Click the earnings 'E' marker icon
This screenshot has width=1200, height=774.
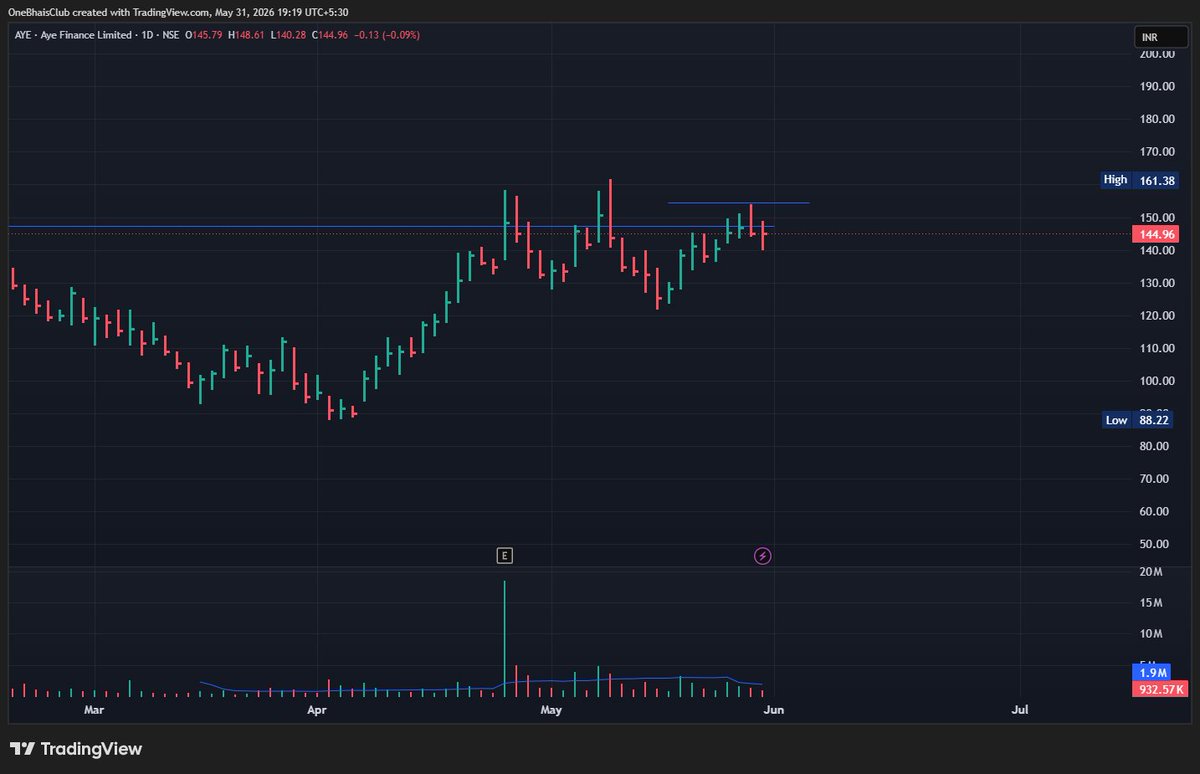point(505,555)
